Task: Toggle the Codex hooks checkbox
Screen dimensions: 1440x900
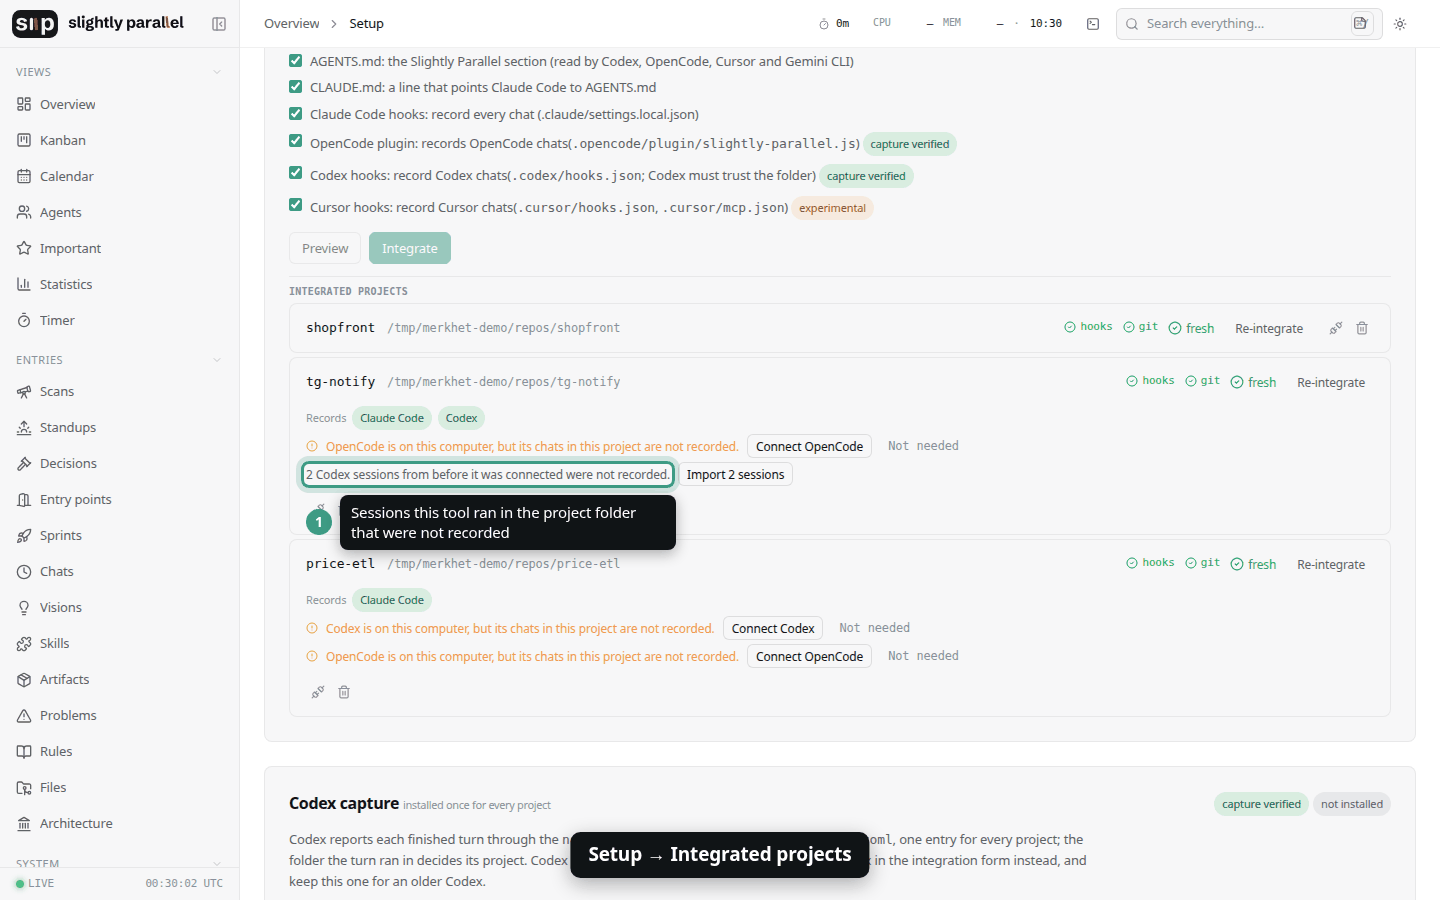Action: point(295,173)
